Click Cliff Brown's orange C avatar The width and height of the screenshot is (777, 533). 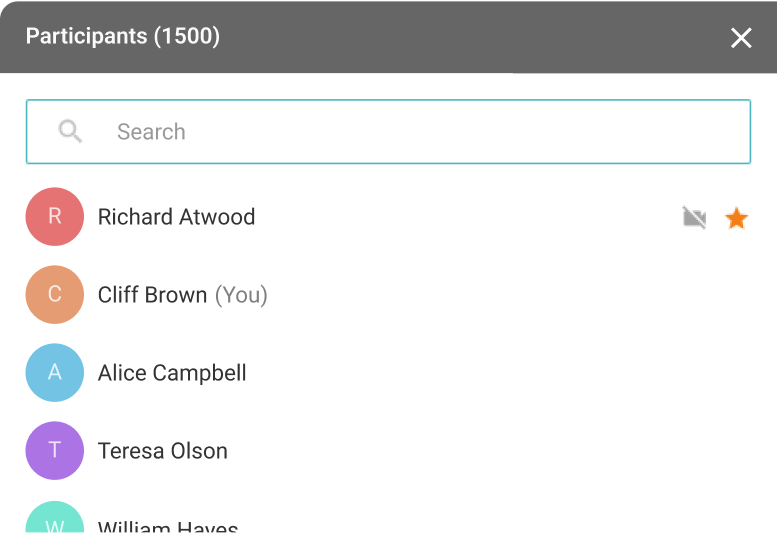[x=55, y=294]
